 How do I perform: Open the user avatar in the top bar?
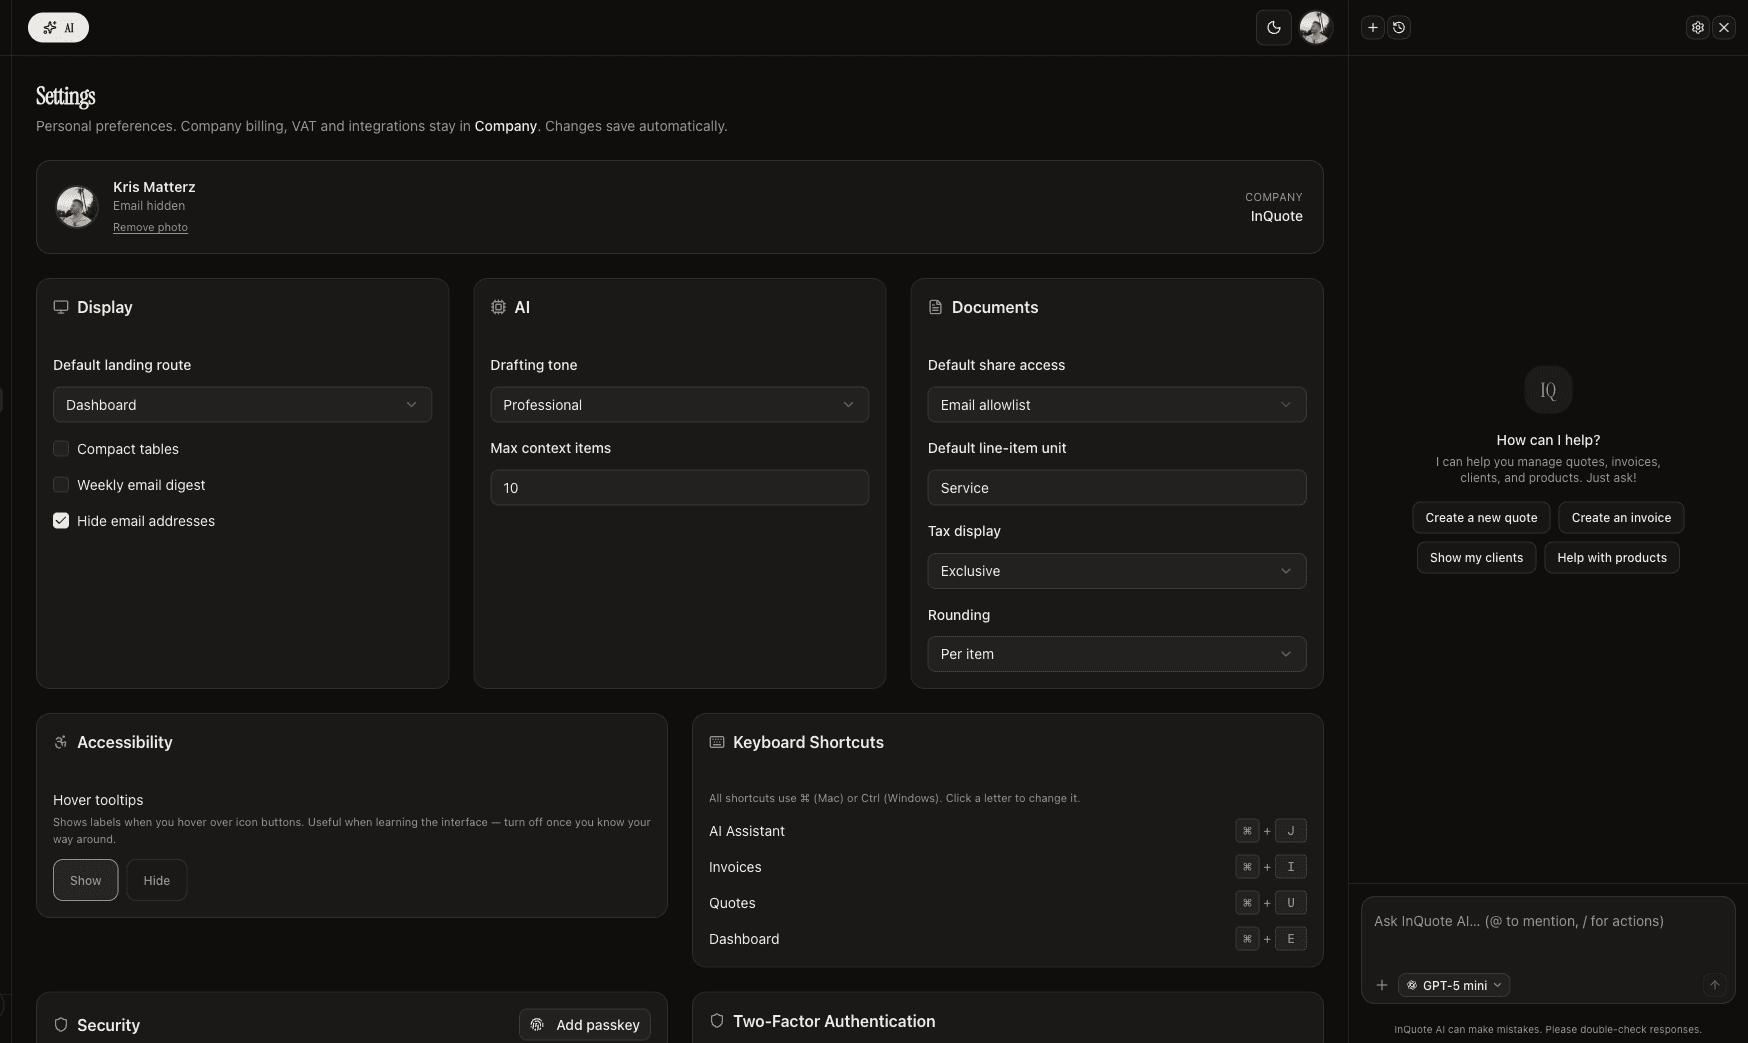pyautogui.click(x=1315, y=28)
